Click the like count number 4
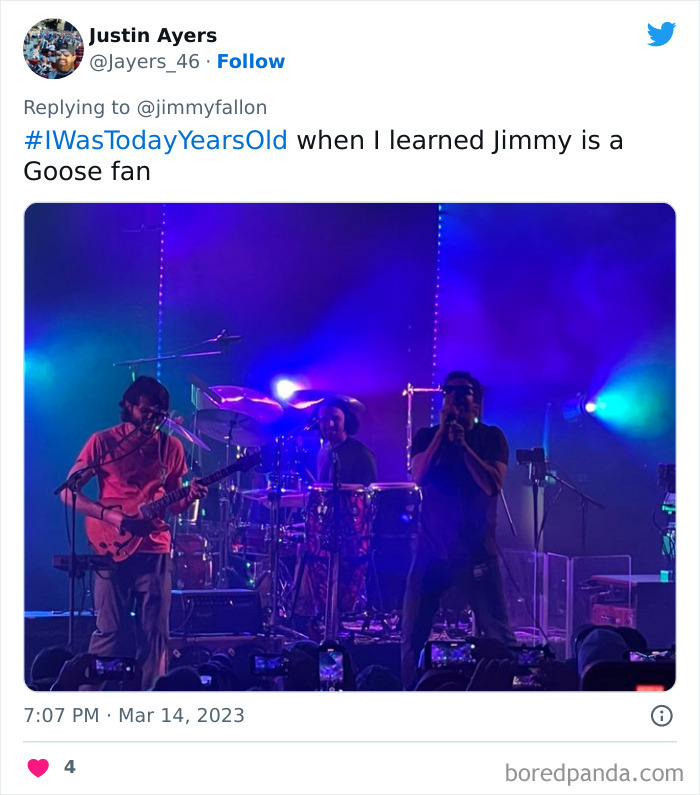 pos(69,767)
